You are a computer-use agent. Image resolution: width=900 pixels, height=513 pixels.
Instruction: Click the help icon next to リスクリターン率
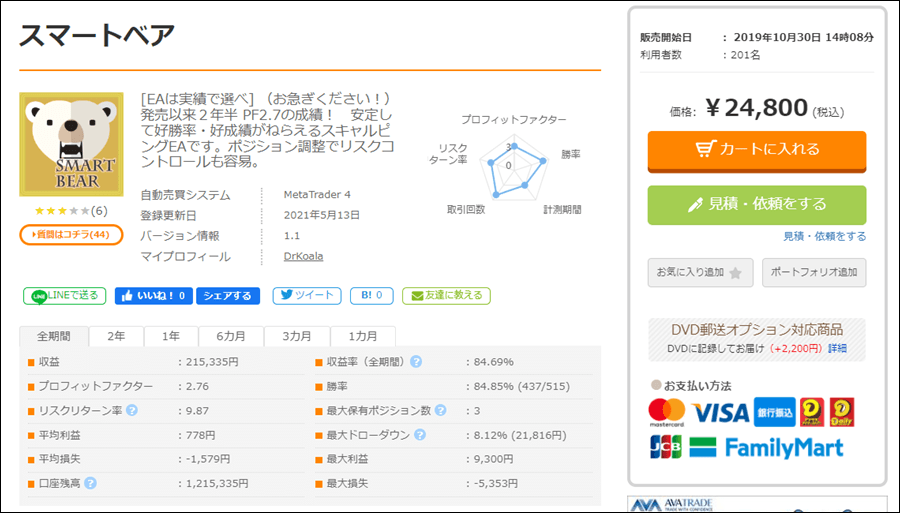tap(132, 410)
